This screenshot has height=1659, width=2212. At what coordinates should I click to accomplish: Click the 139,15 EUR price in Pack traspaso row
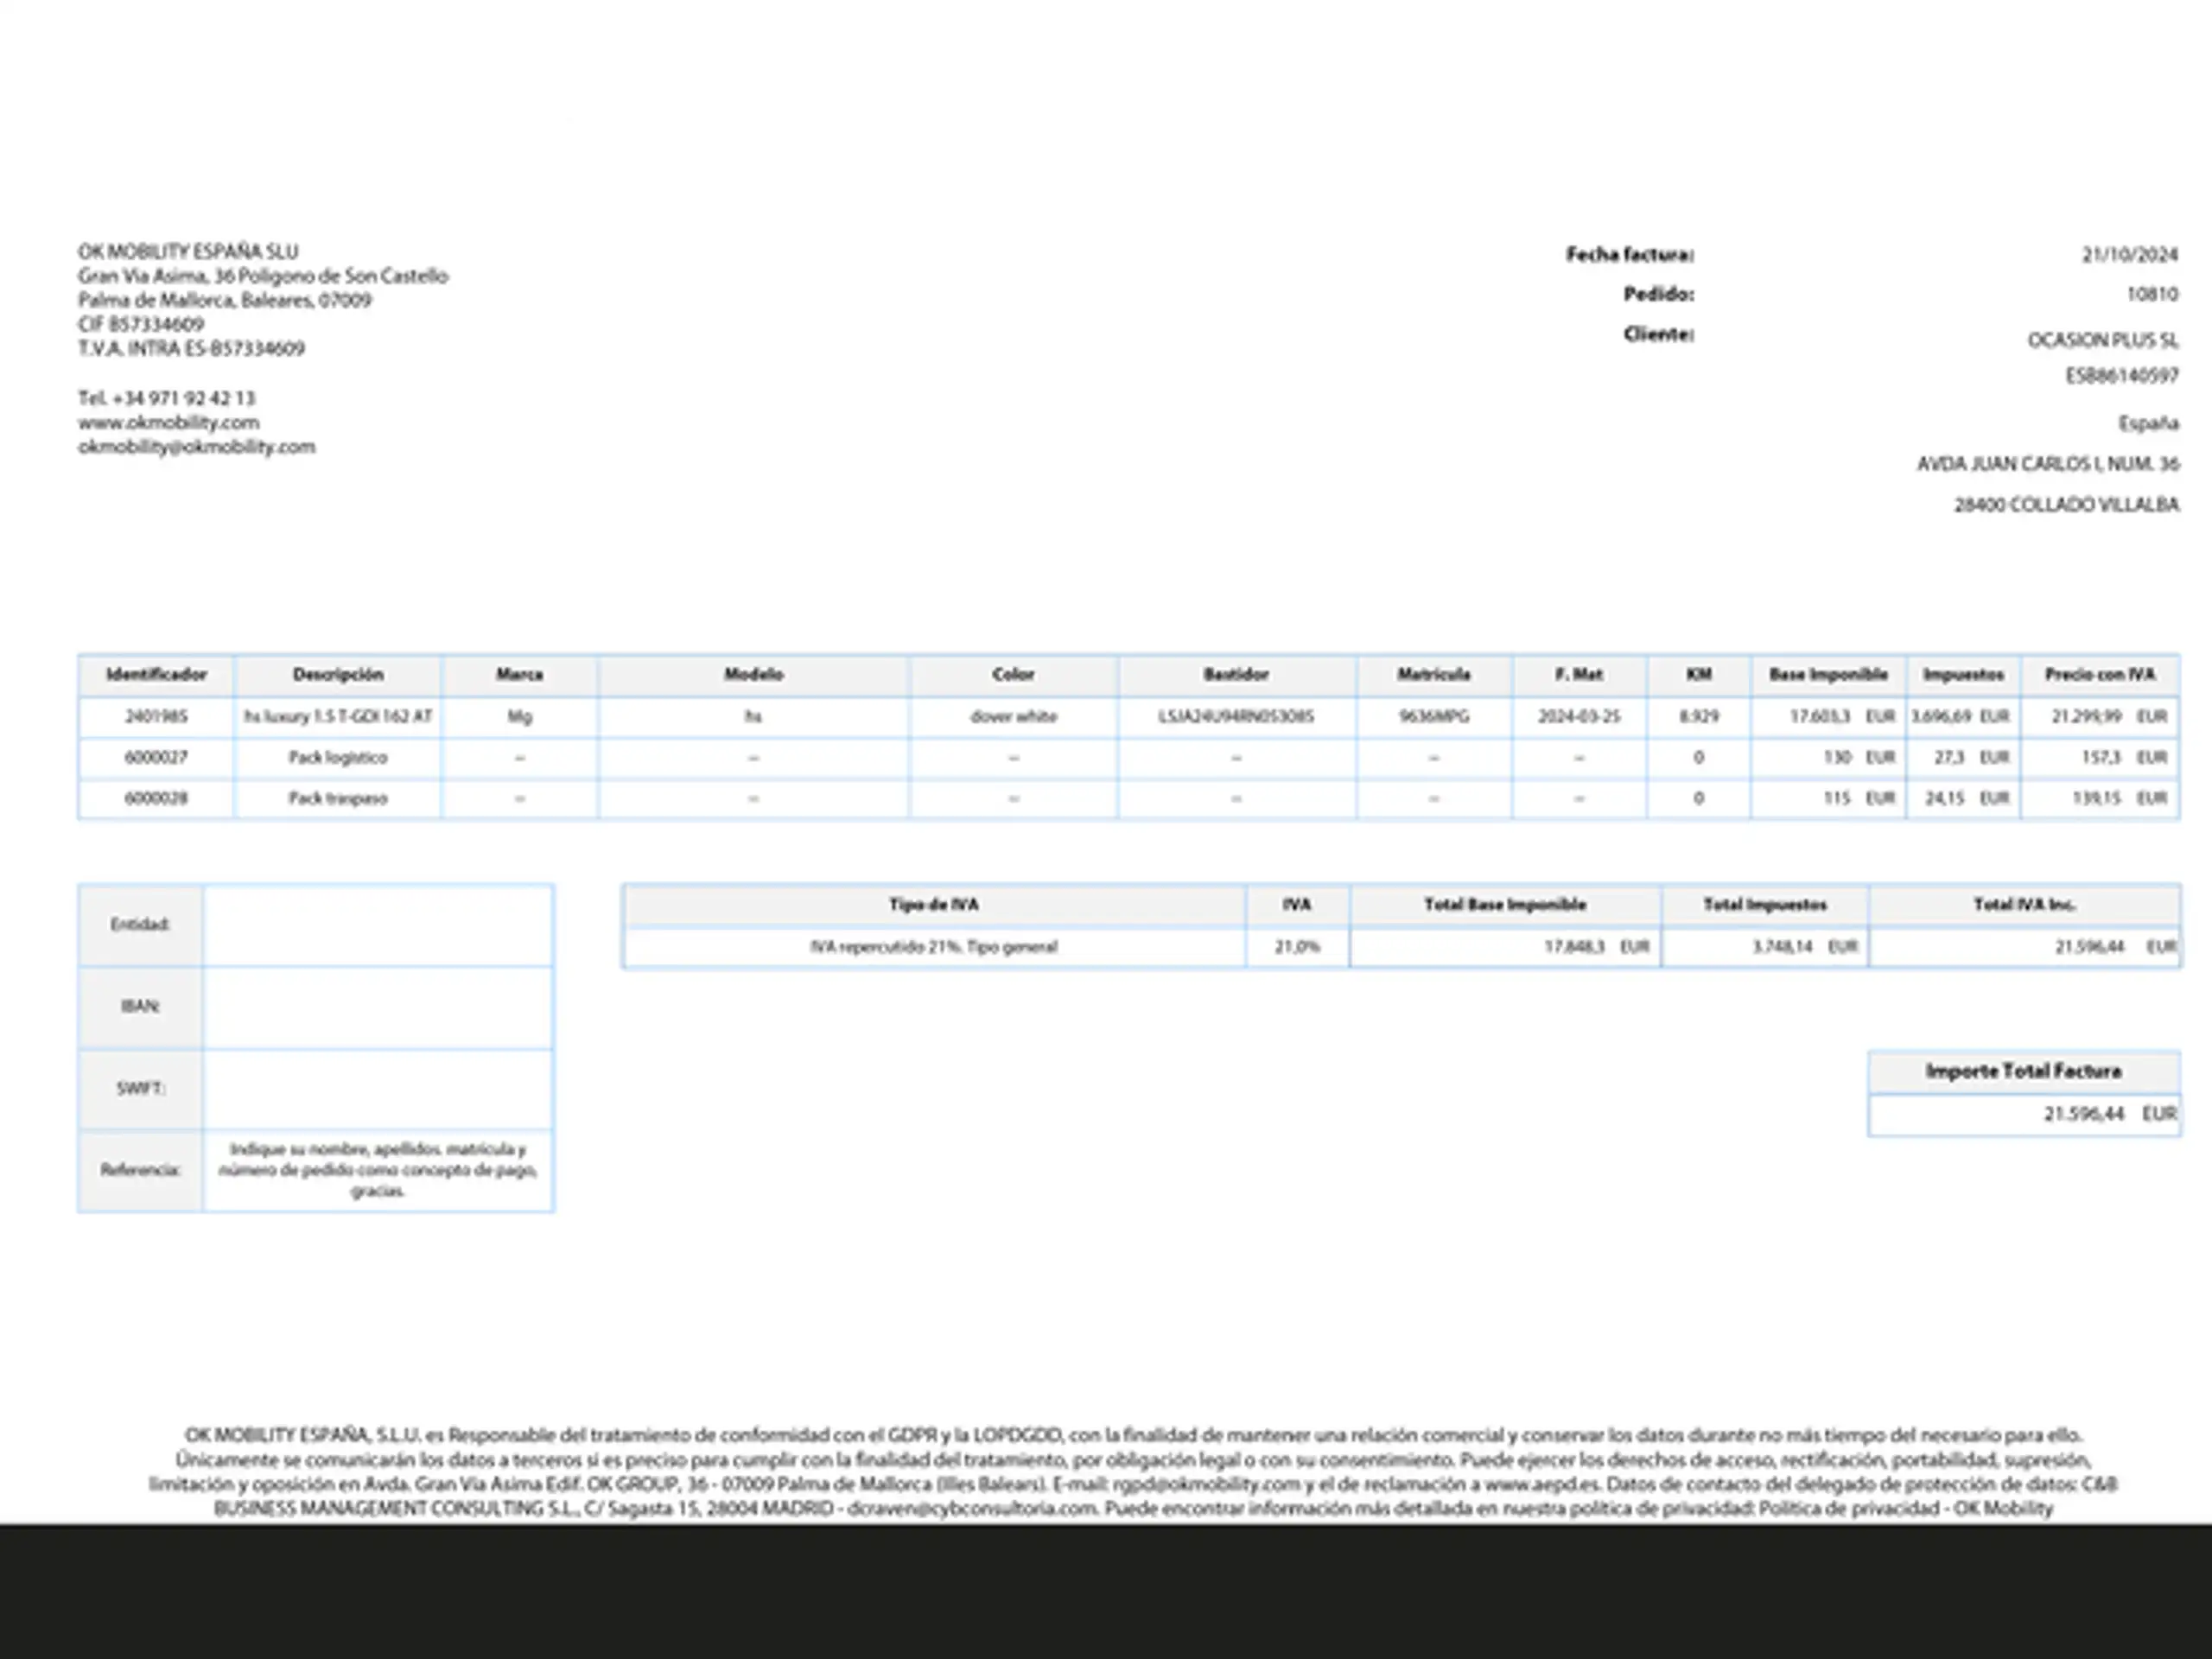coord(2120,799)
